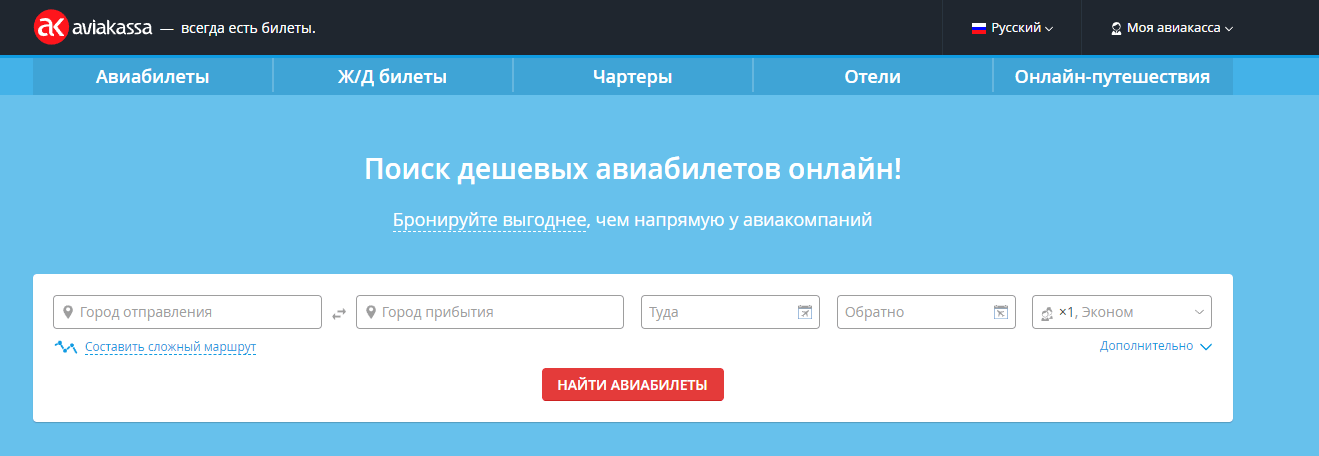This screenshot has height=456, width=1319.
Task: Focus the Город отправления input field
Action: [x=188, y=312]
